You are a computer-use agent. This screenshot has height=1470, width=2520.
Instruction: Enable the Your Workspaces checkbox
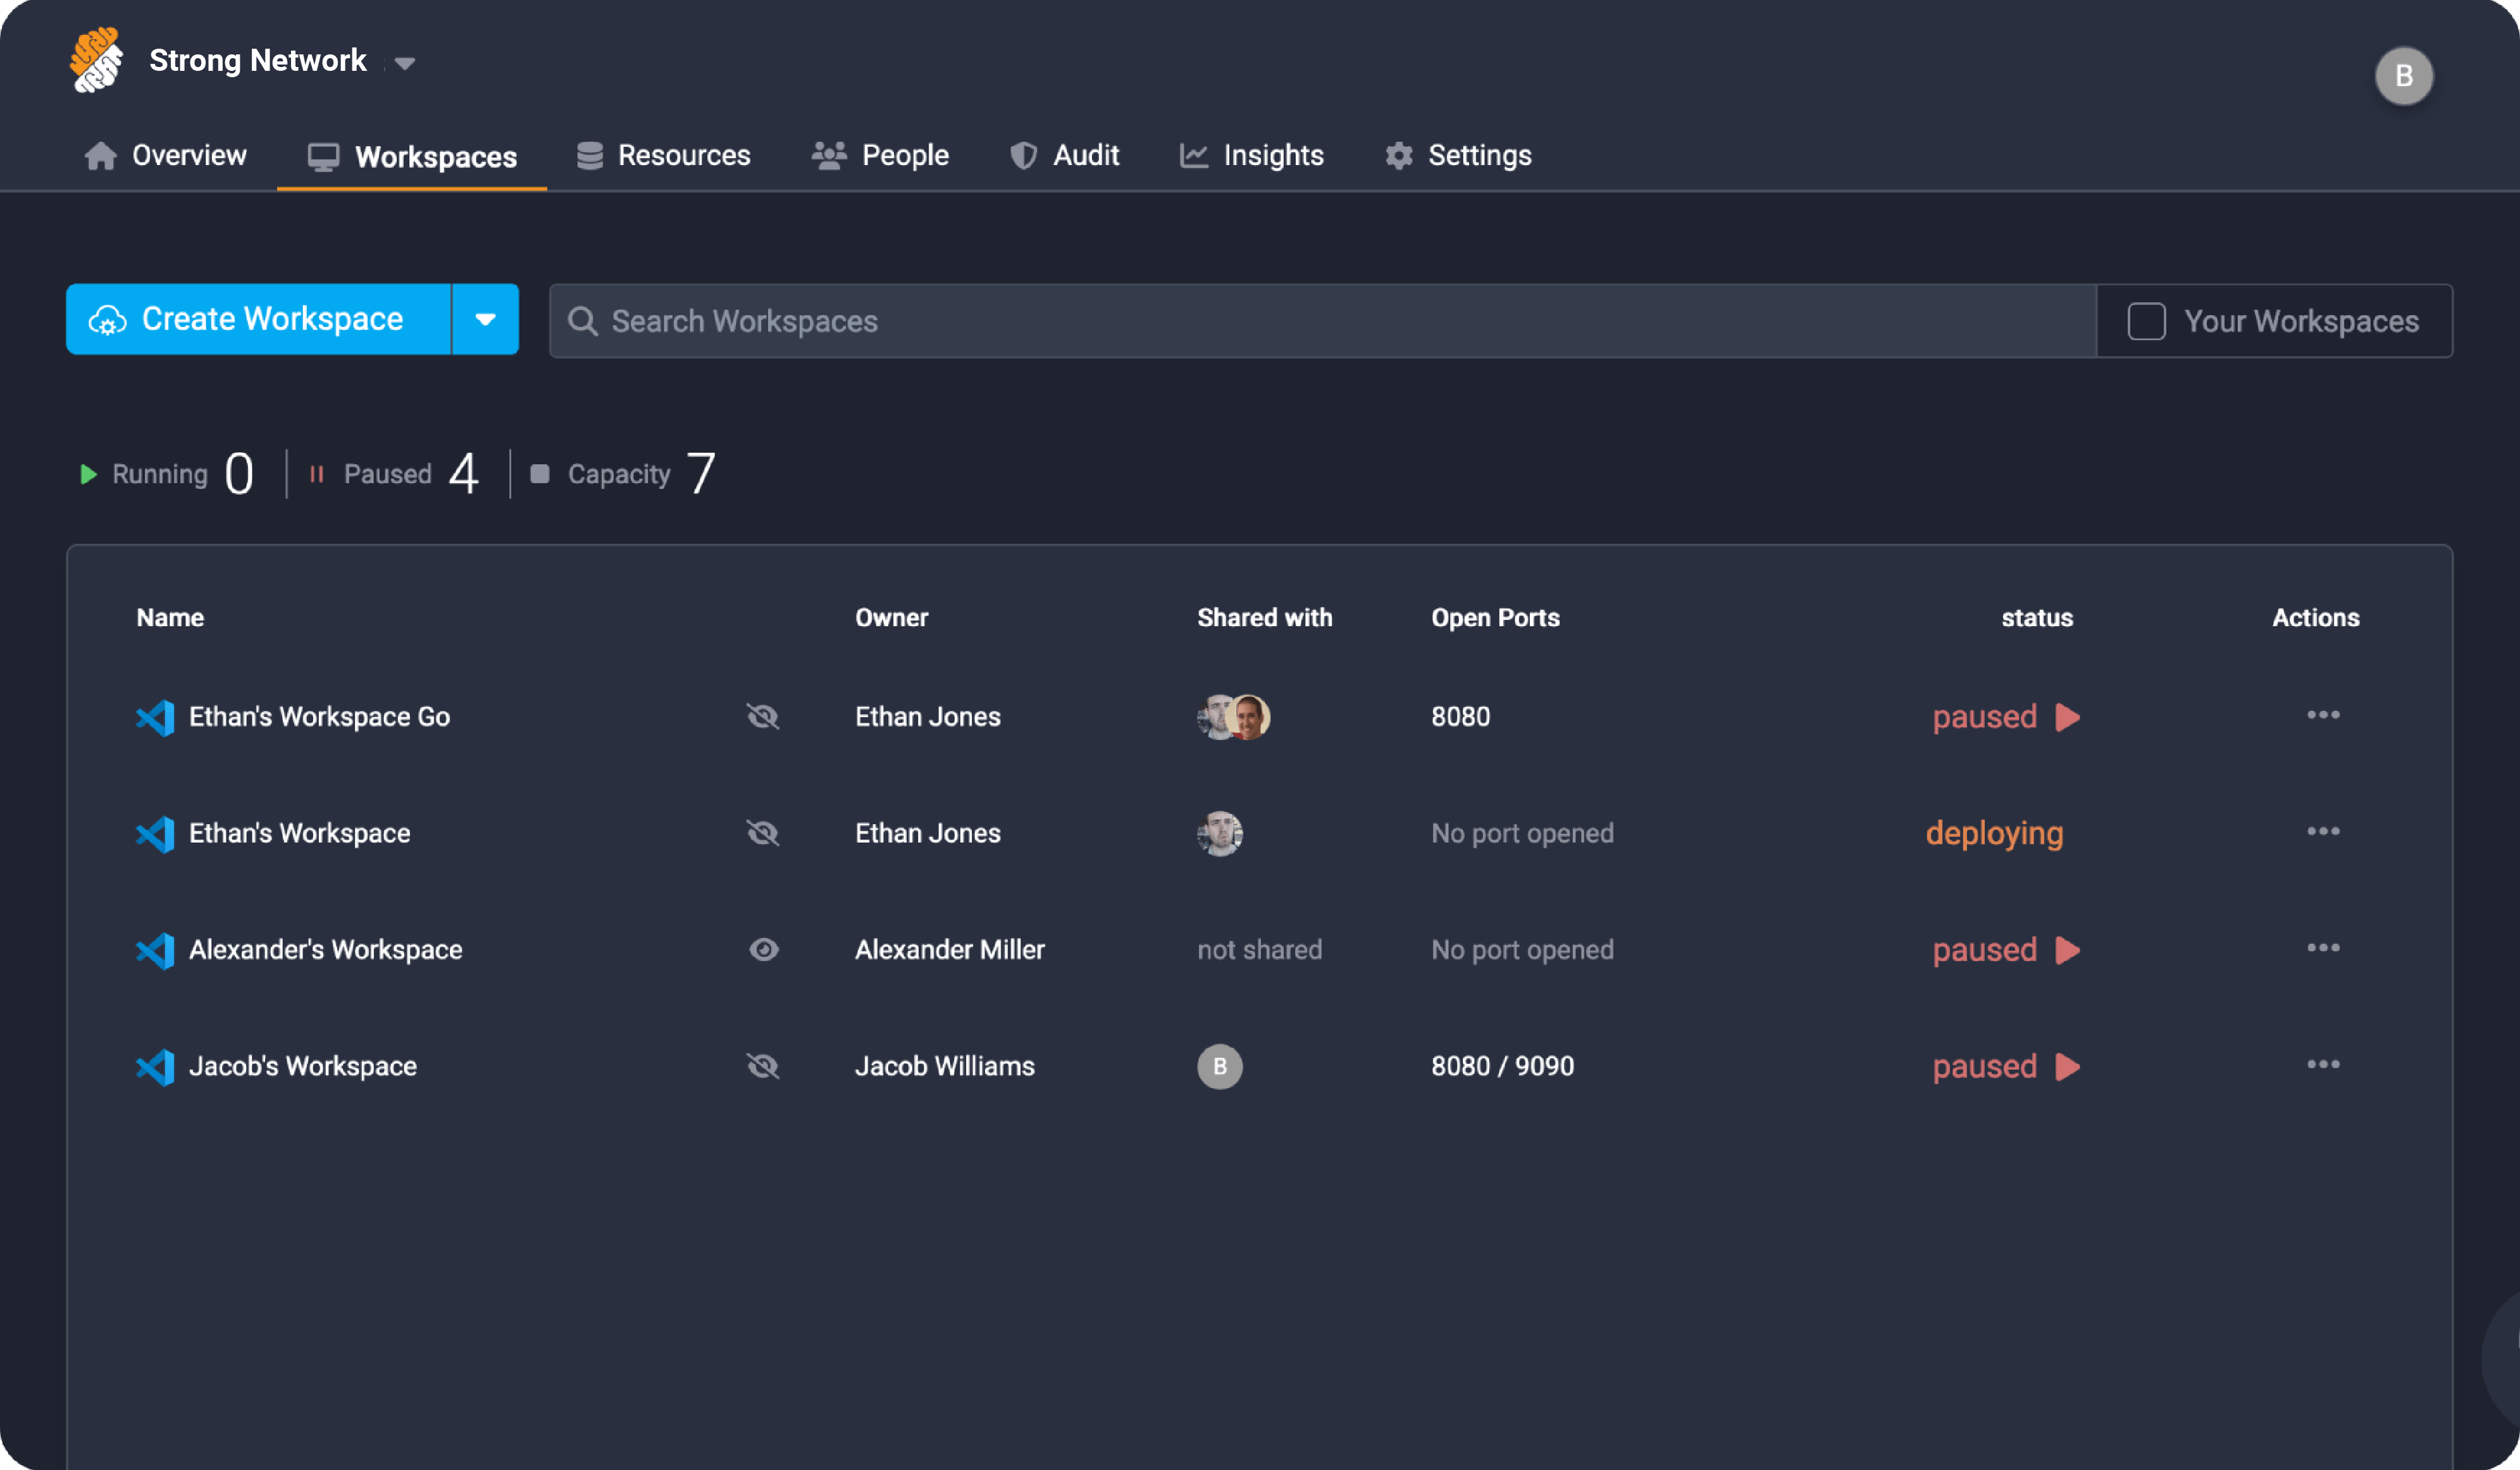coord(2146,320)
